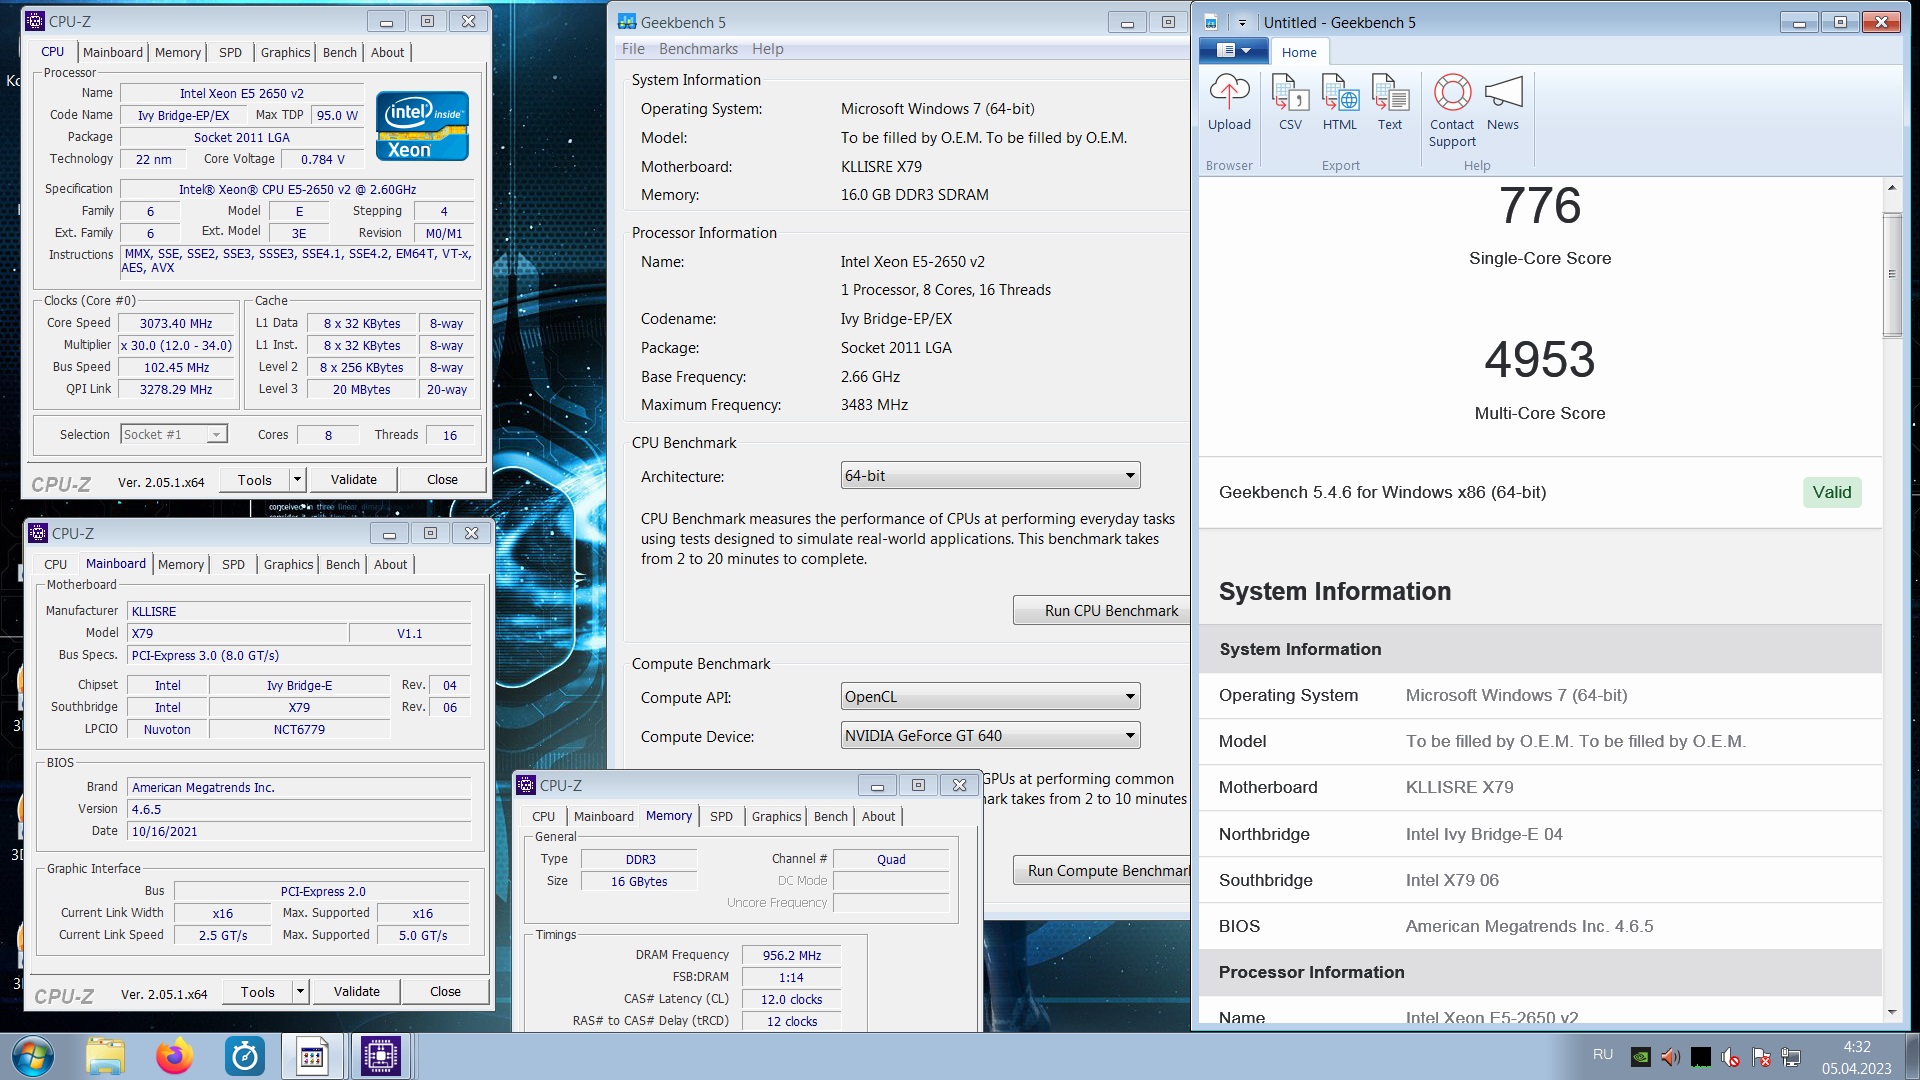
Task: Click scroll up arrow in Geekbench results
Action: click(x=1892, y=188)
